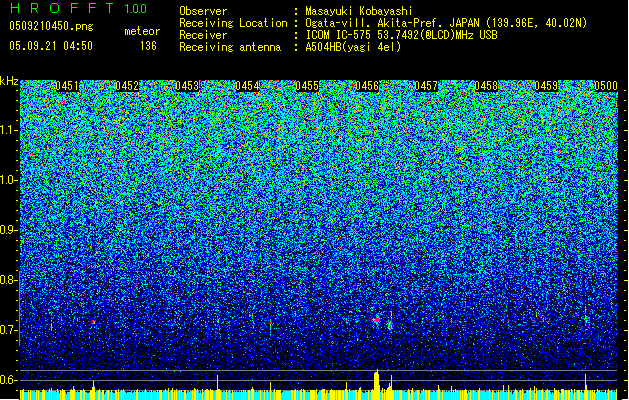The image size is (629, 400).
Task: Click the Receiver label
Action: (203, 35)
